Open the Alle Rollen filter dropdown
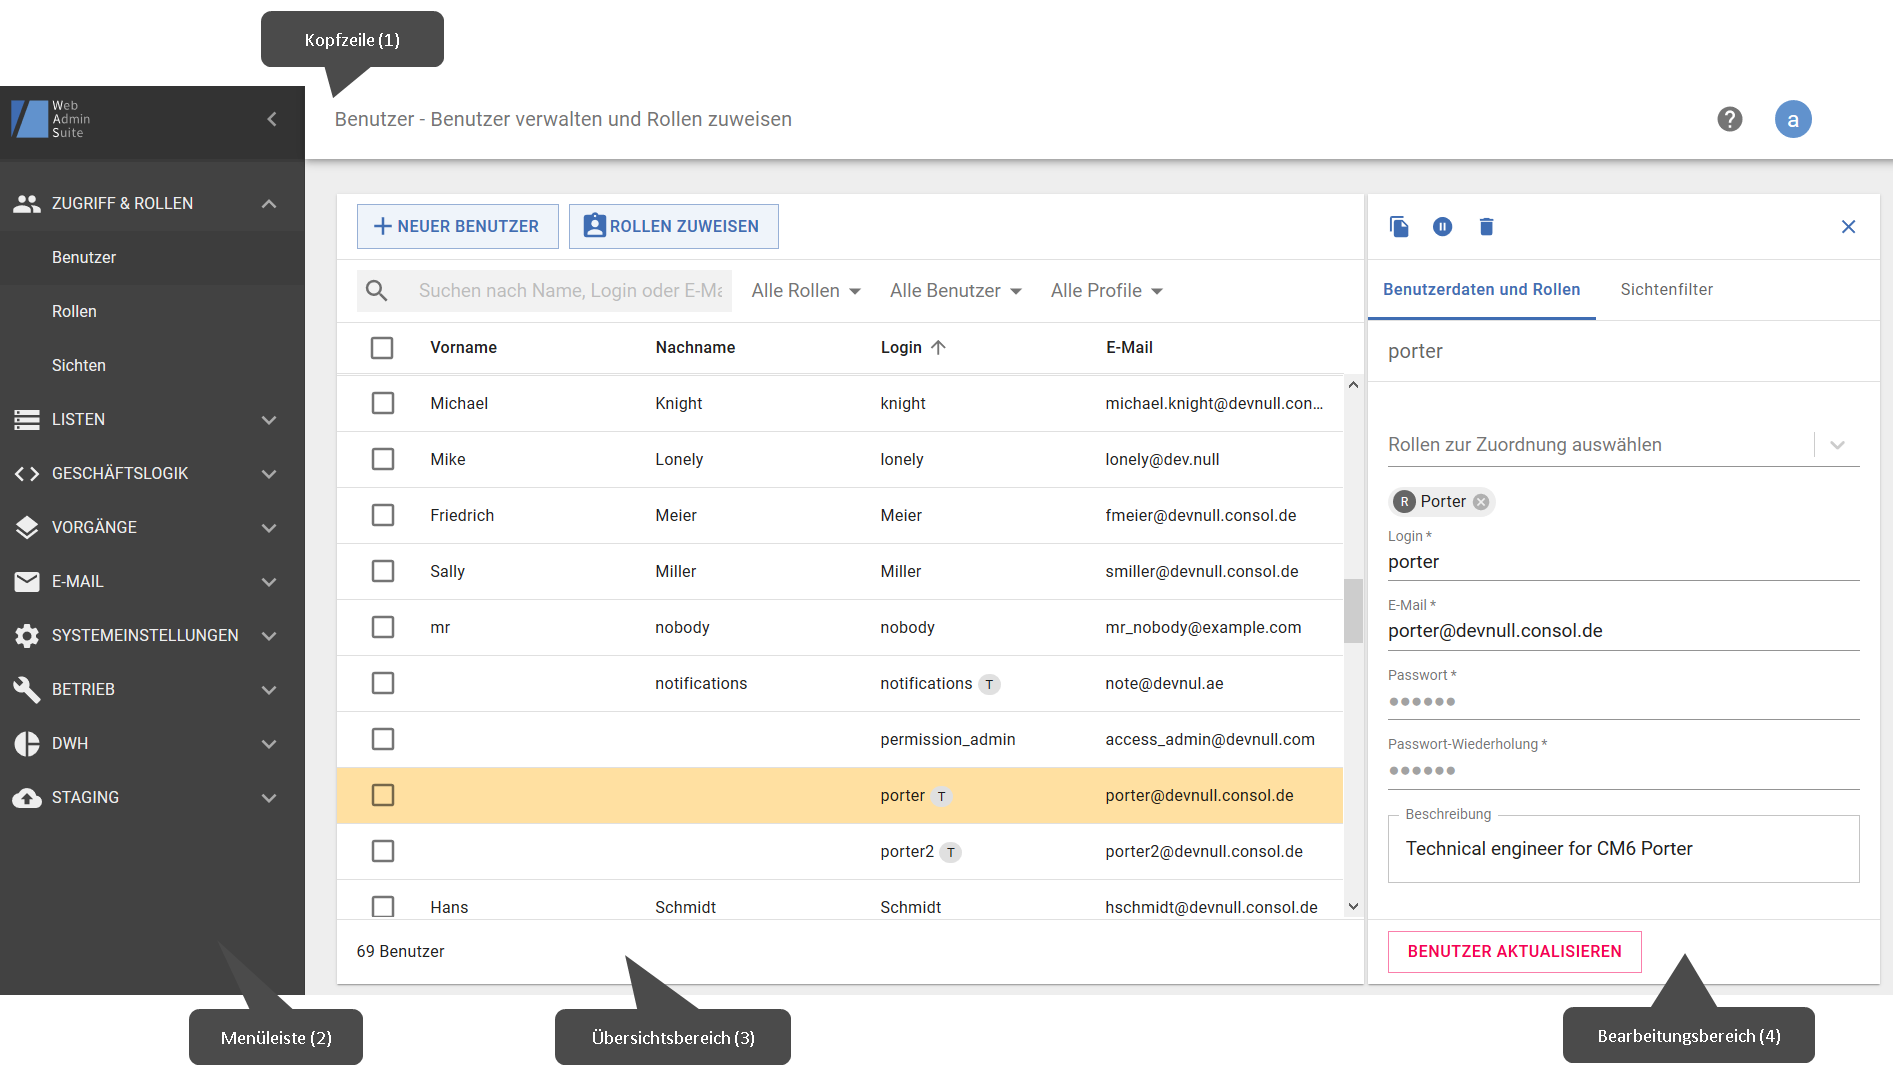This screenshot has width=1893, height=1077. [806, 291]
